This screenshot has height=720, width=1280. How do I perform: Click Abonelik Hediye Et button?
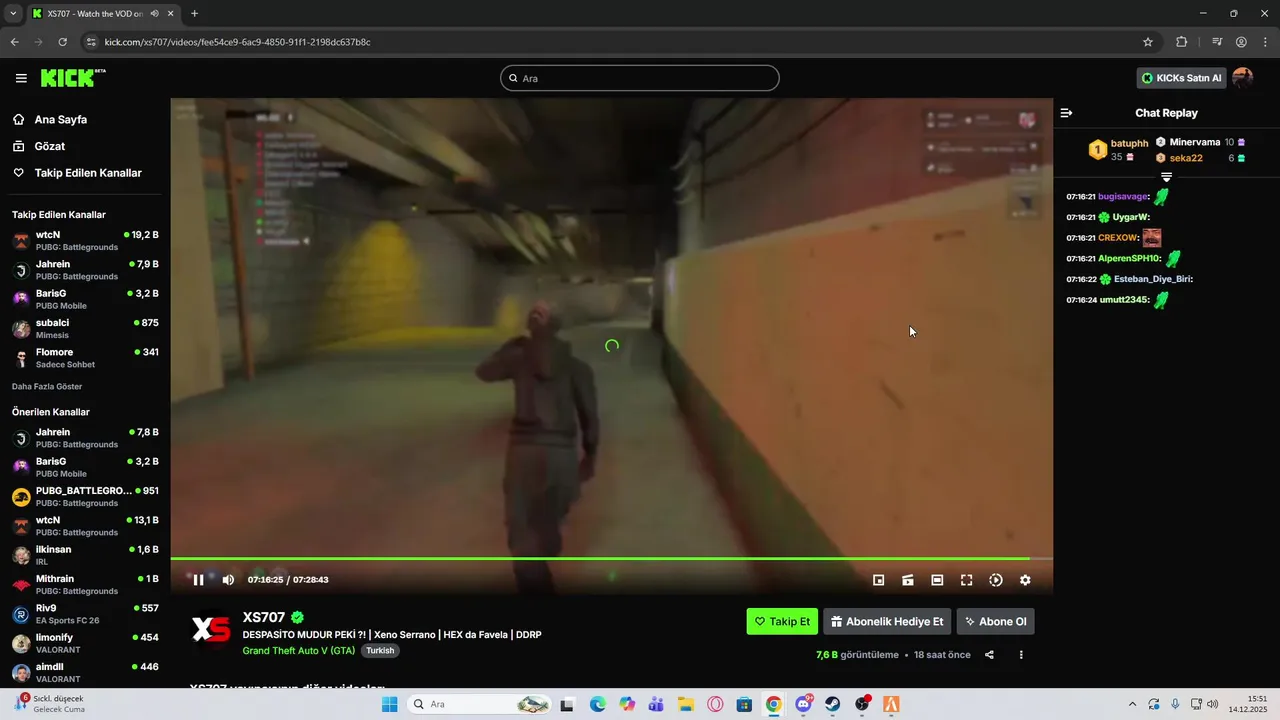click(887, 621)
